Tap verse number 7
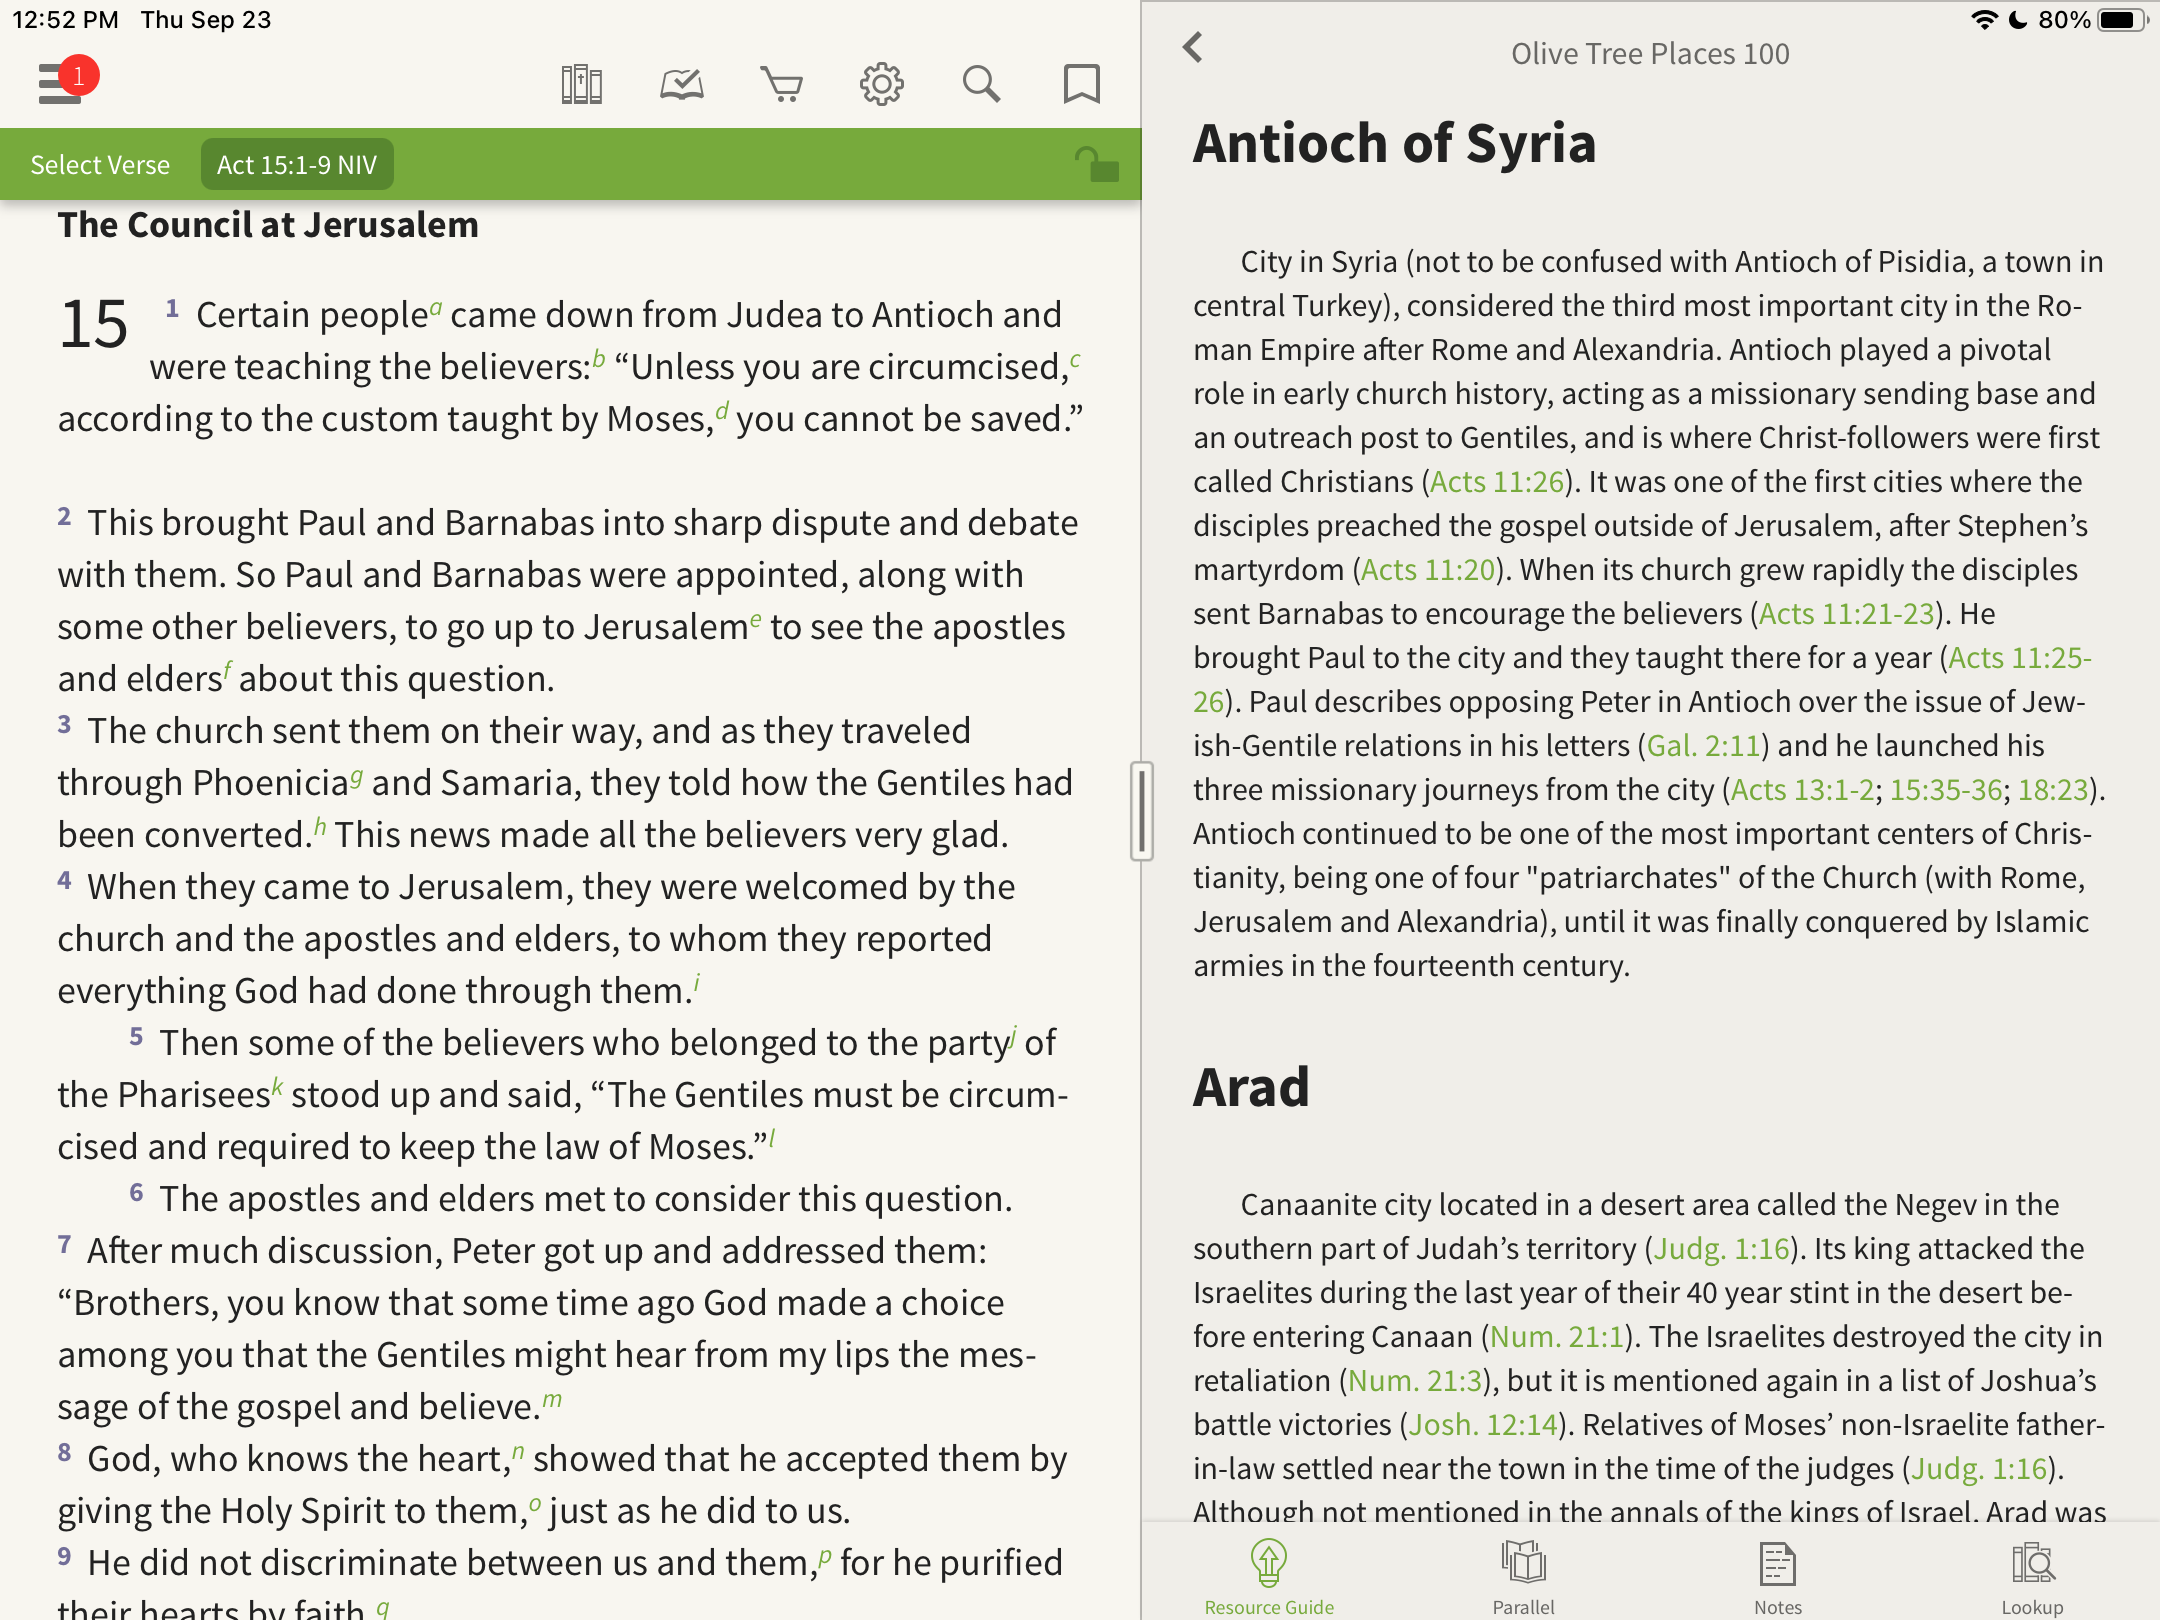 click(64, 1245)
